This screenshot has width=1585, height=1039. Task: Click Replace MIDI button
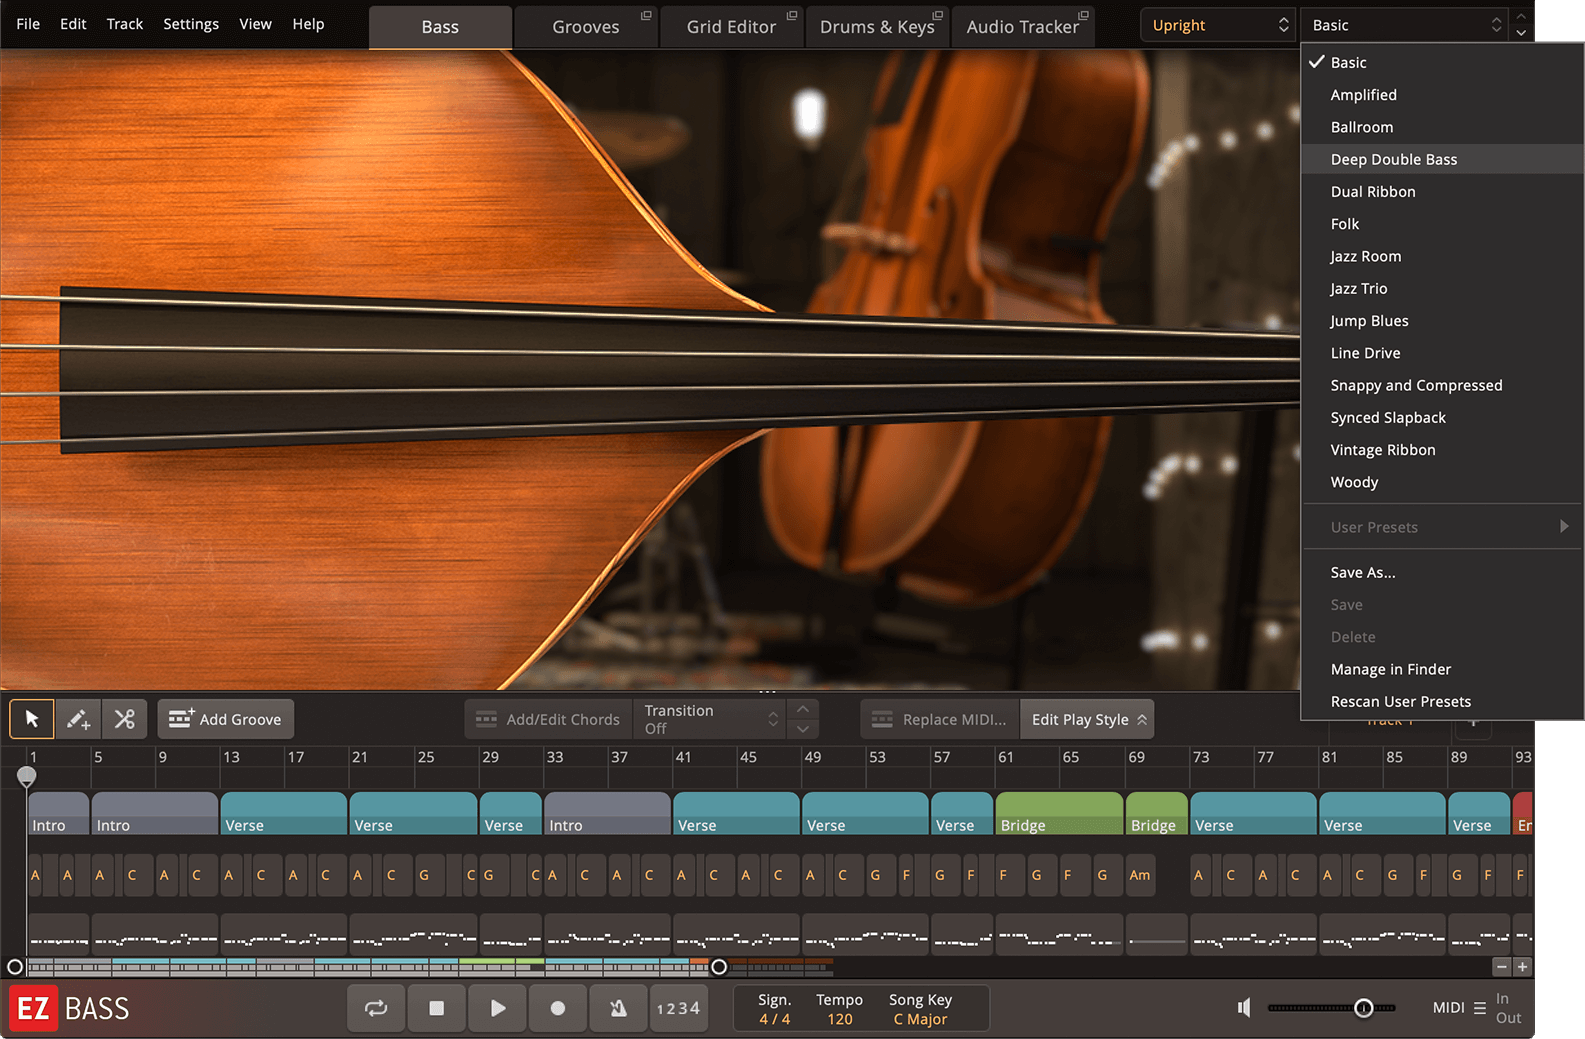(939, 719)
